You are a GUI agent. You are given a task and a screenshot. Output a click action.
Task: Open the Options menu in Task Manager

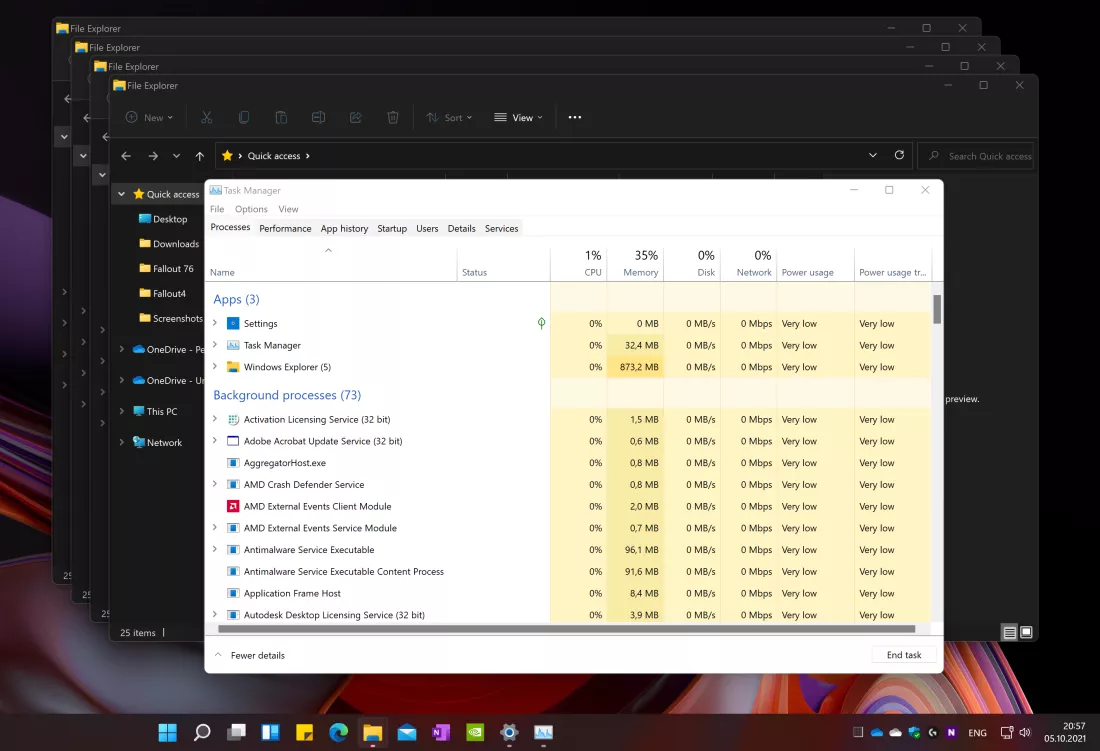(251, 209)
